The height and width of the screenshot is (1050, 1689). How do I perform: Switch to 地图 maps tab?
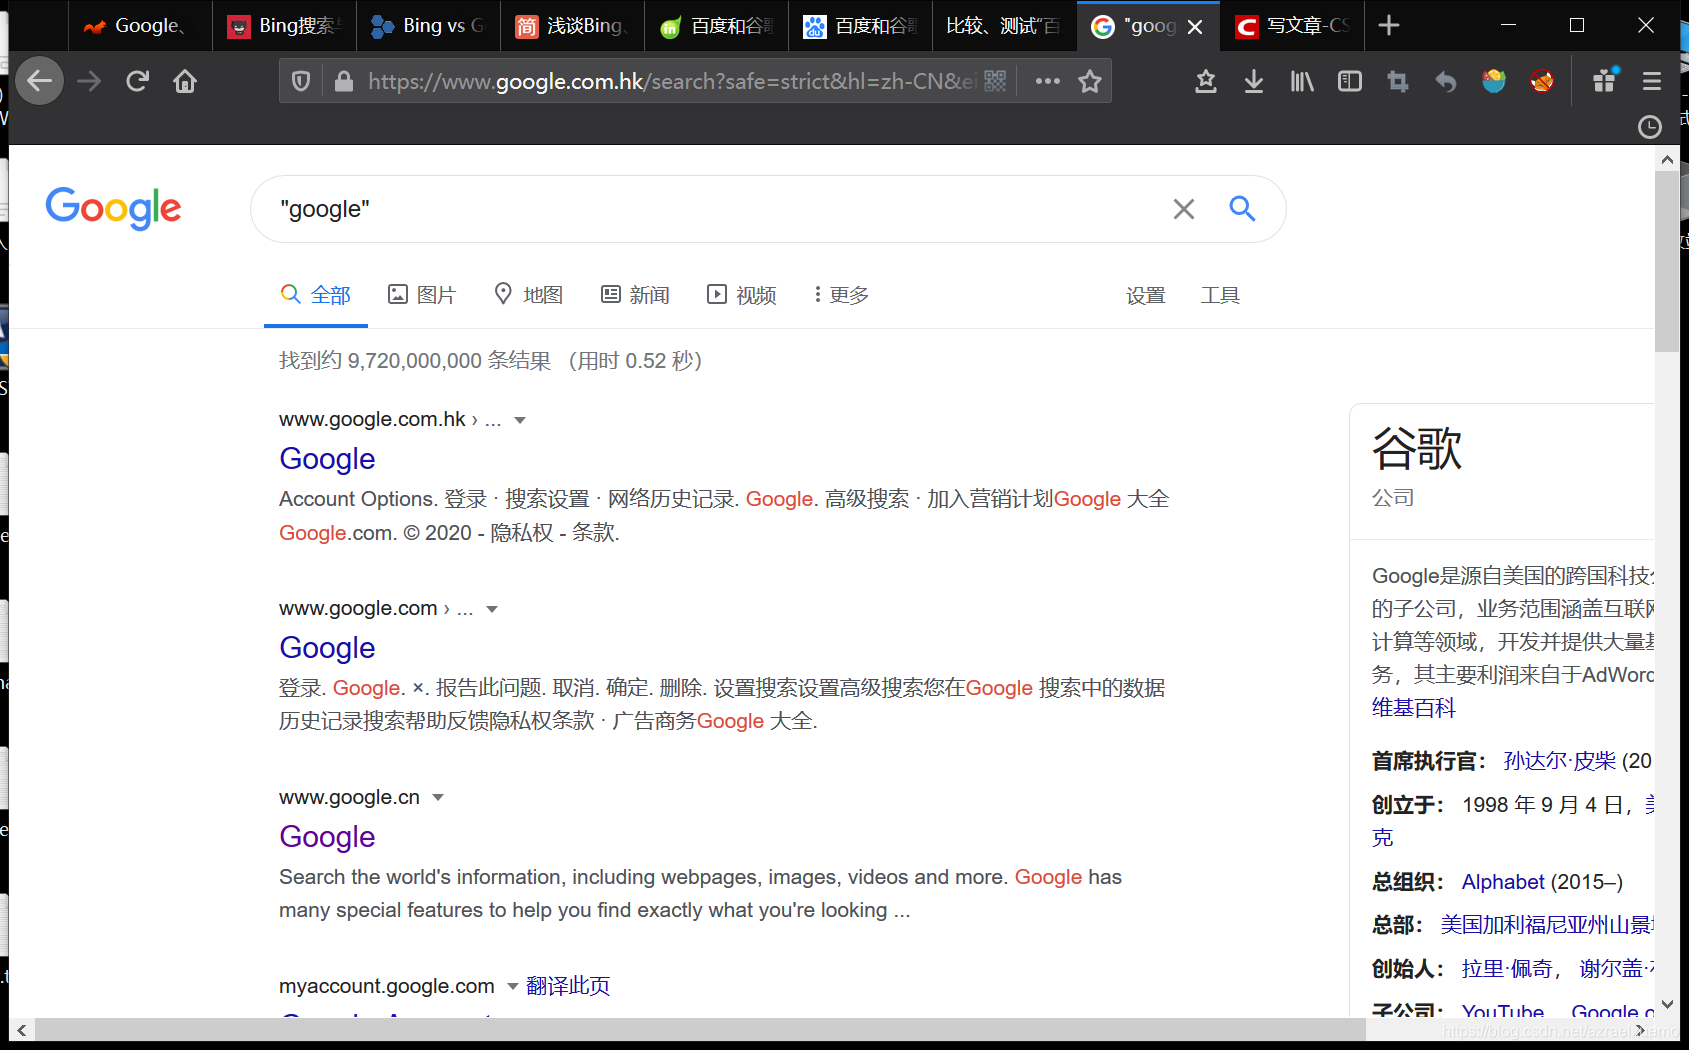pyautogui.click(x=529, y=295)
